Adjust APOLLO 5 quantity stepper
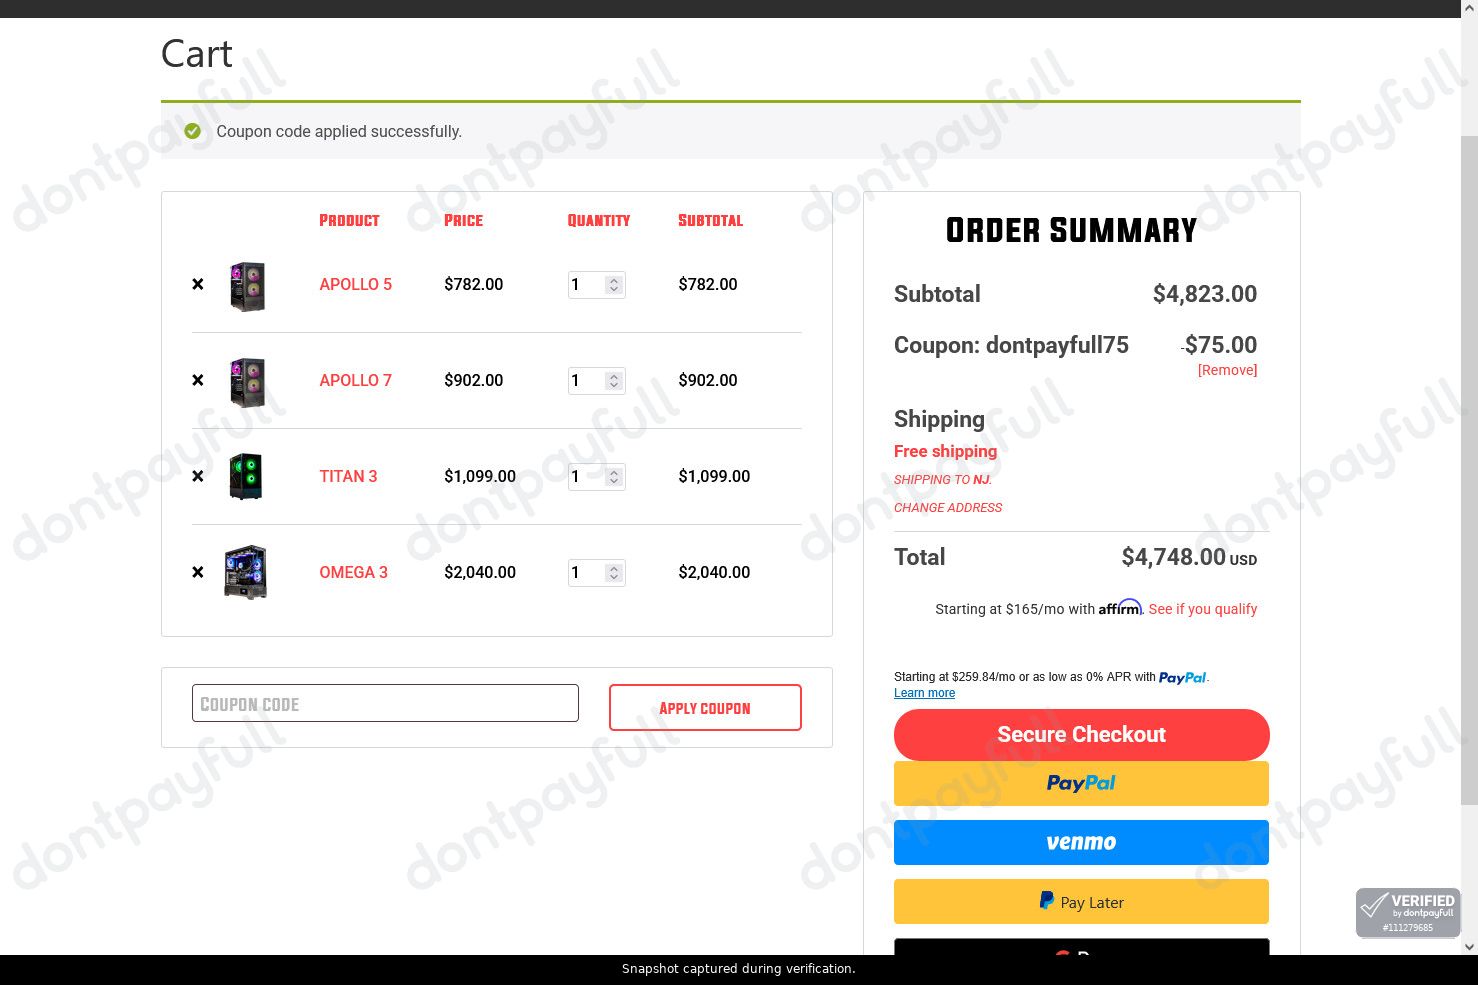This screenshot has height=985, width=1478. tap(614, 285)
